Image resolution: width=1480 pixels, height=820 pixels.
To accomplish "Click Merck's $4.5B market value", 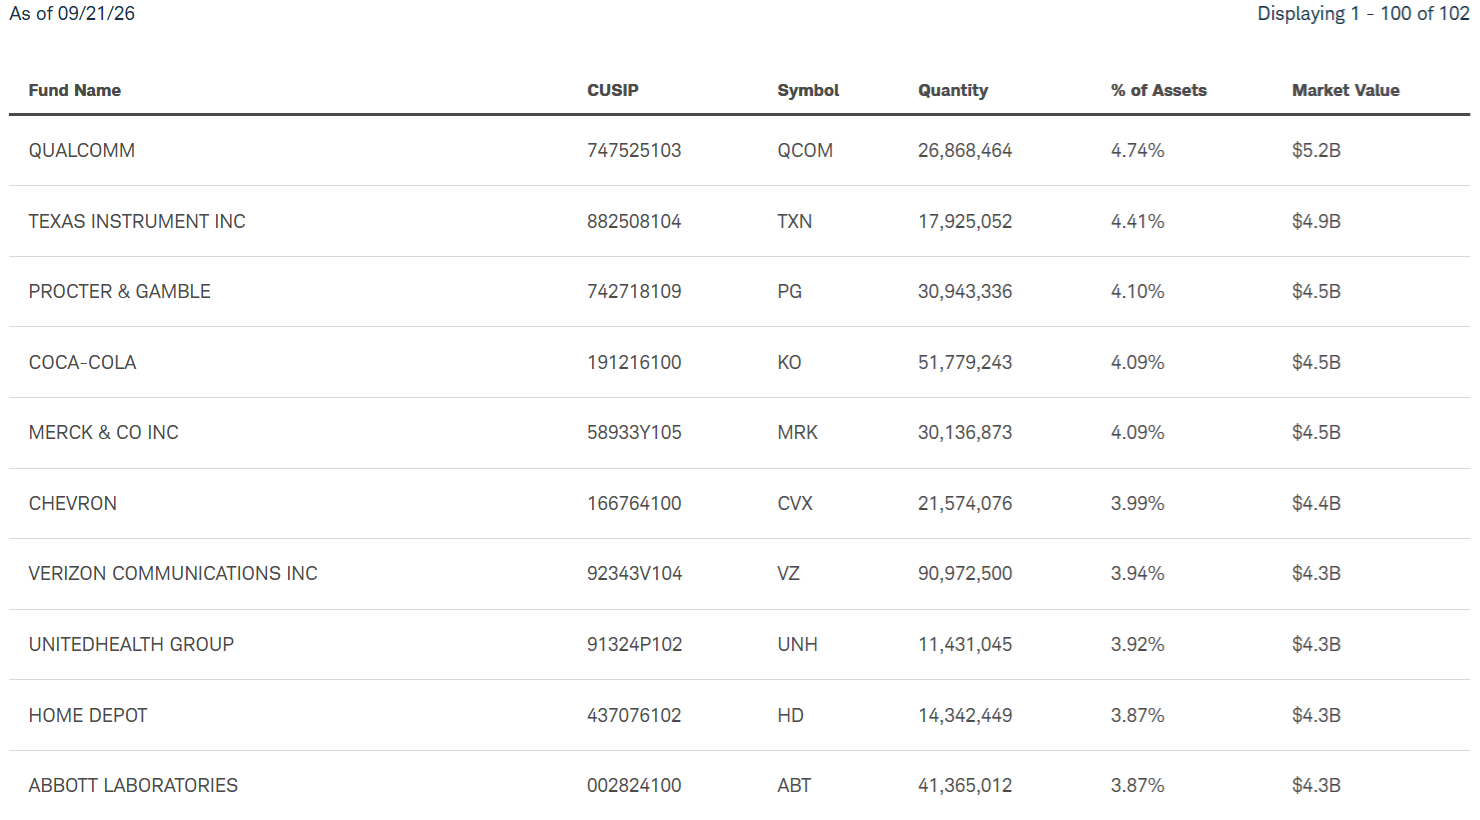I will [x=1316, y=432].
